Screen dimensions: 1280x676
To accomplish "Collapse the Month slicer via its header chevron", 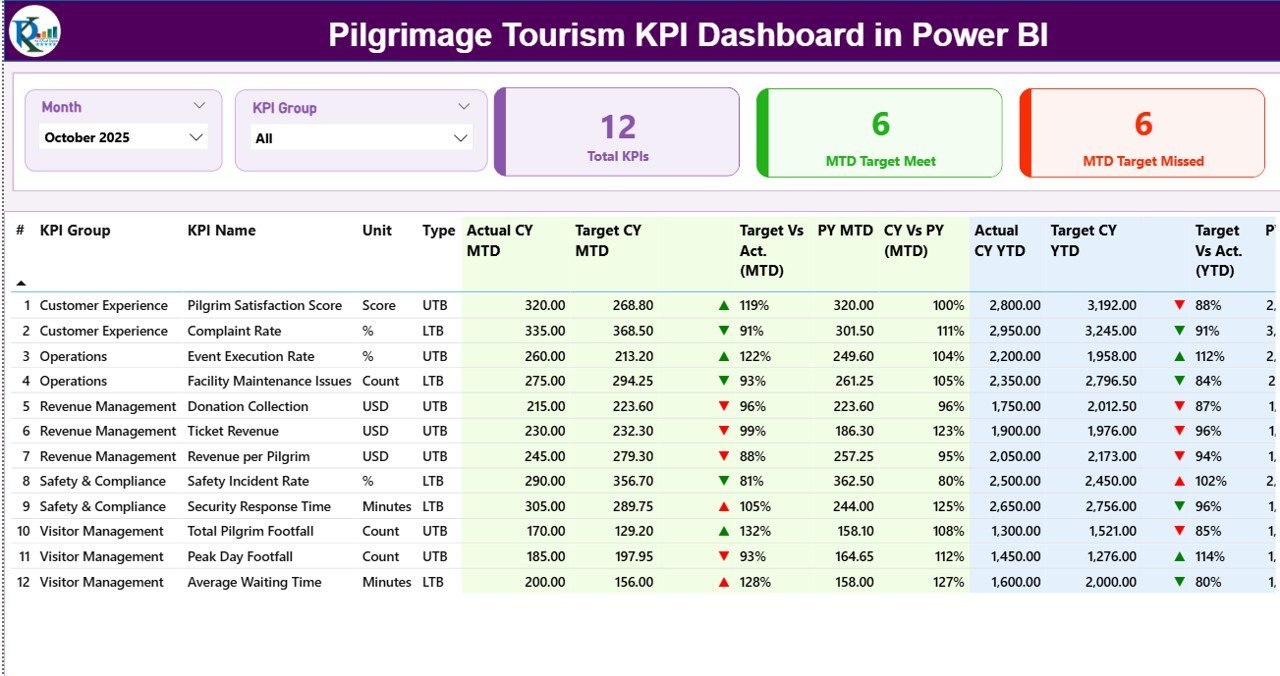I will tap(200, 104).
